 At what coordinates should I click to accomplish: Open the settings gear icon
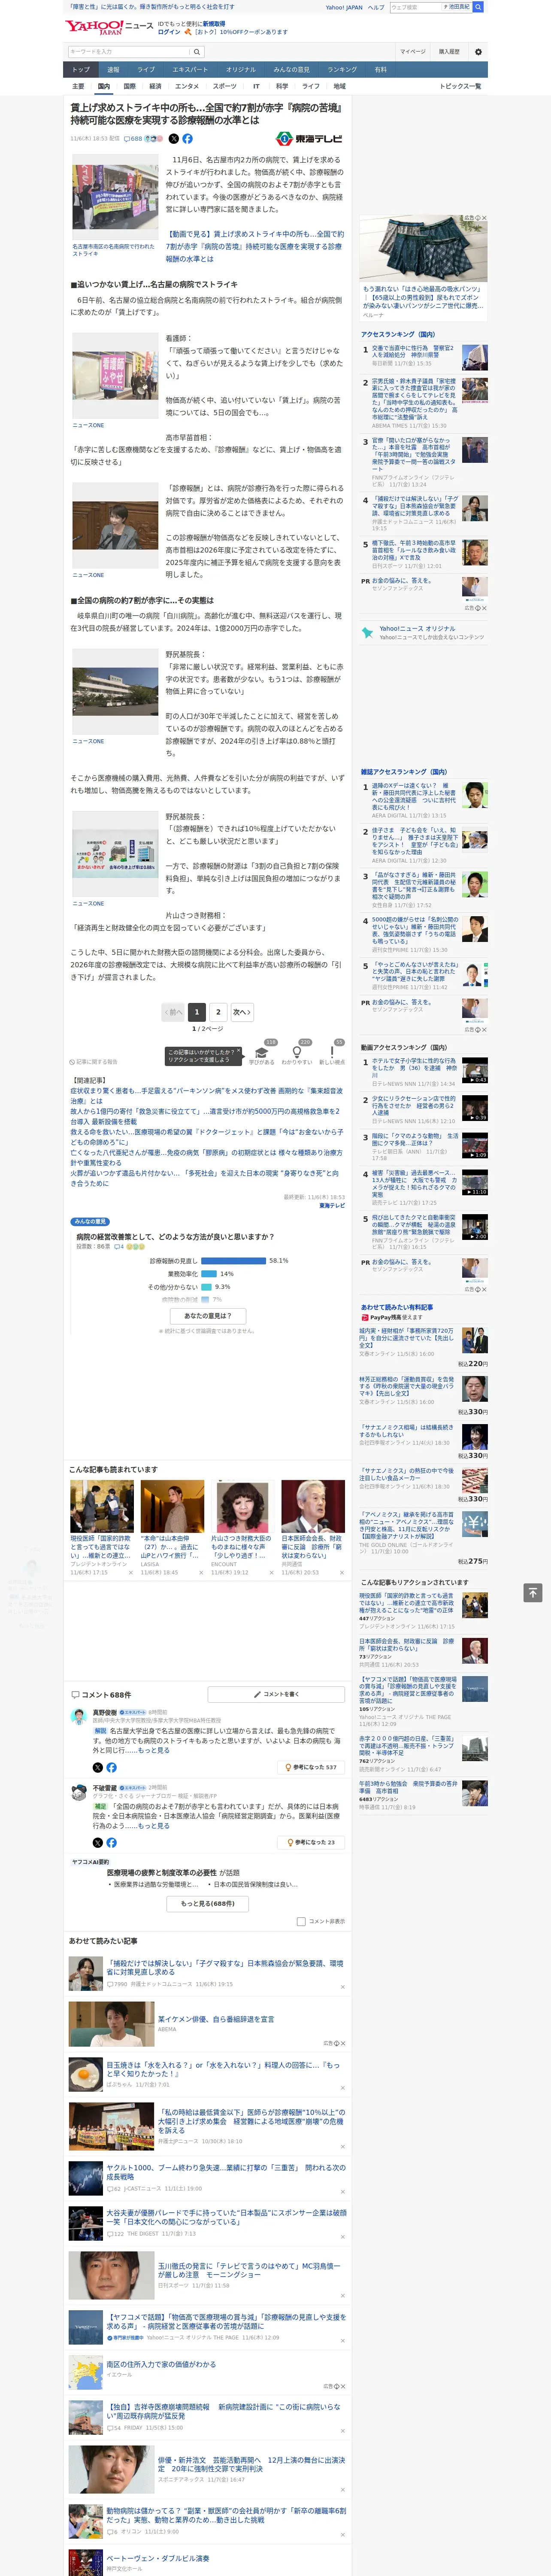(478, 51)
